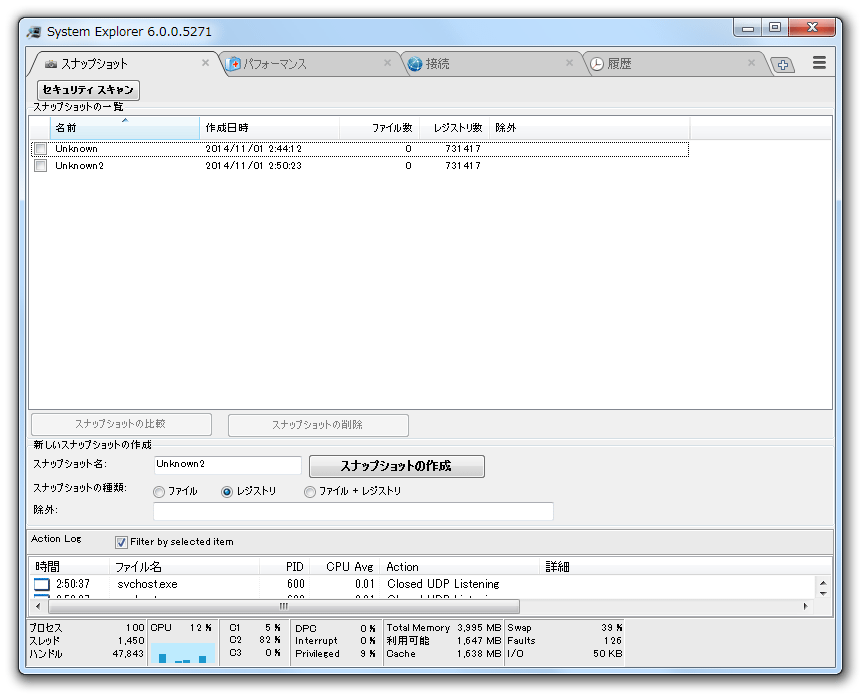Image resolution: width=864 pixels, height=697 pixels.
Task: Toggle Filter by selected item checkbox
Action: [121, 542]
